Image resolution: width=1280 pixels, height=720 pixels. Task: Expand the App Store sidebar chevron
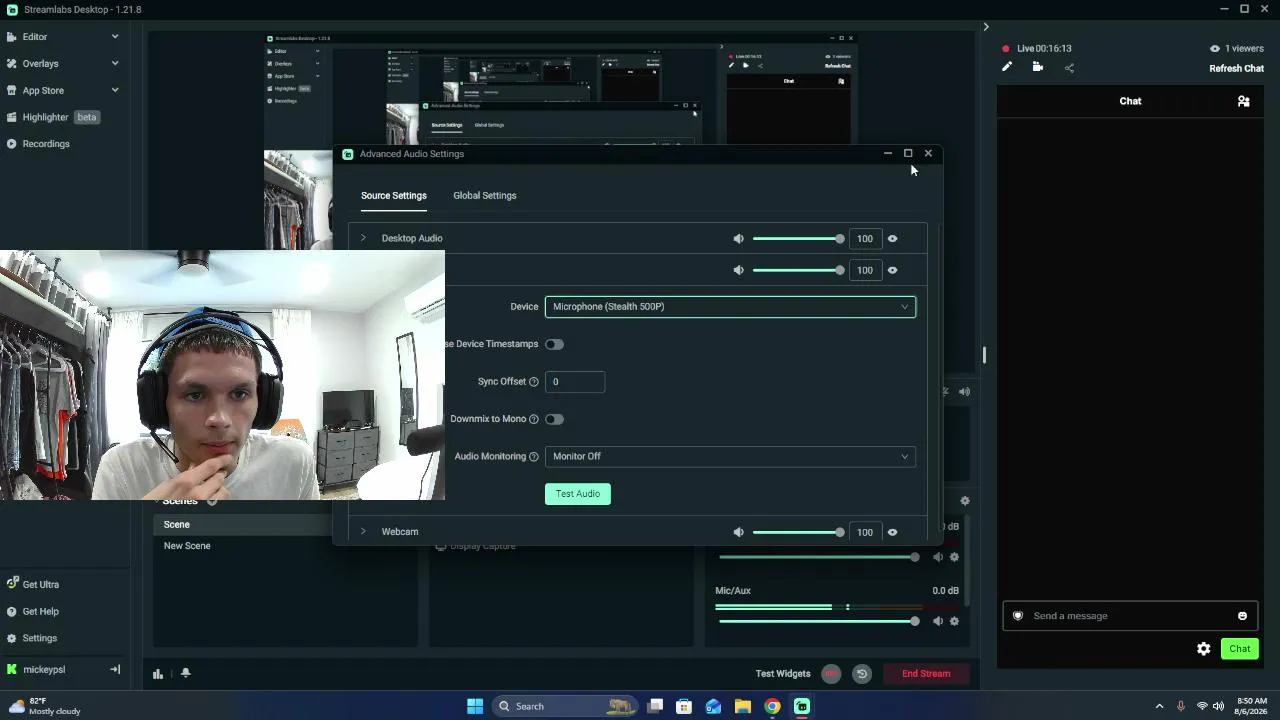click(x=115, y=90)
